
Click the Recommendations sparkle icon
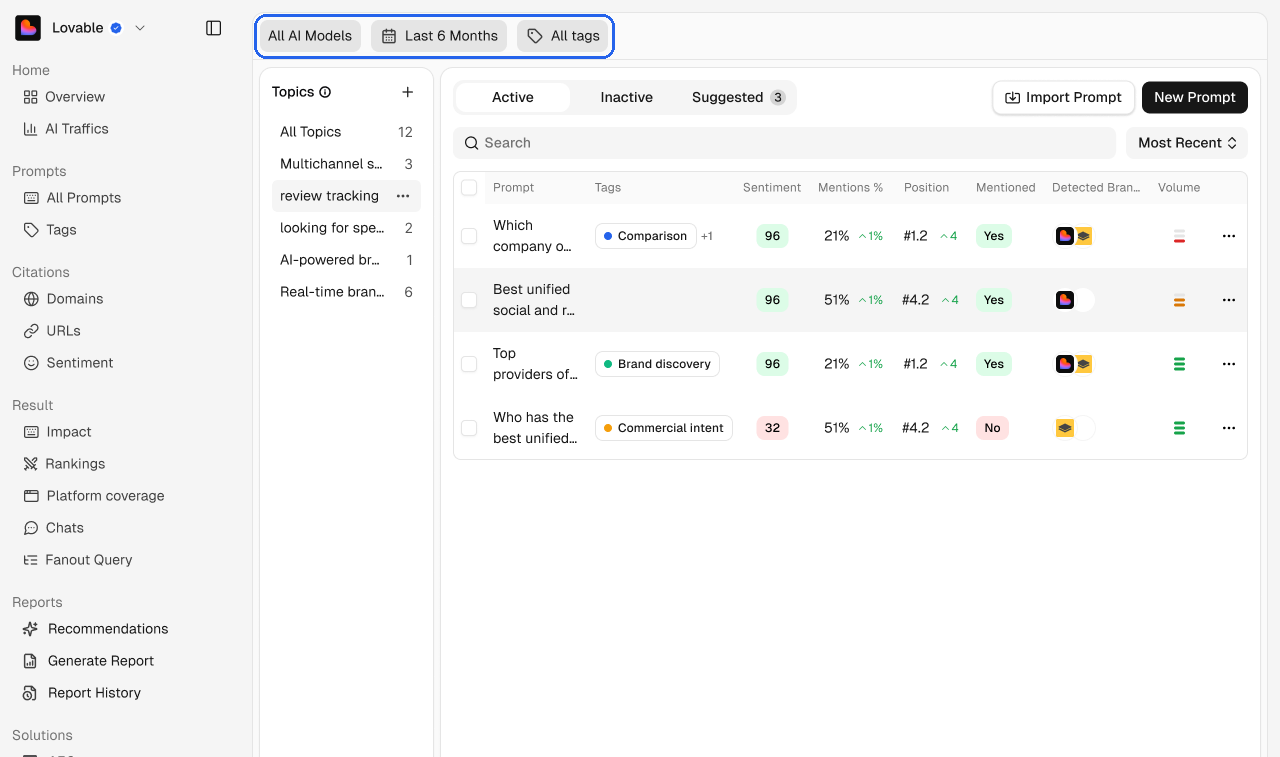tap(31, 629)
